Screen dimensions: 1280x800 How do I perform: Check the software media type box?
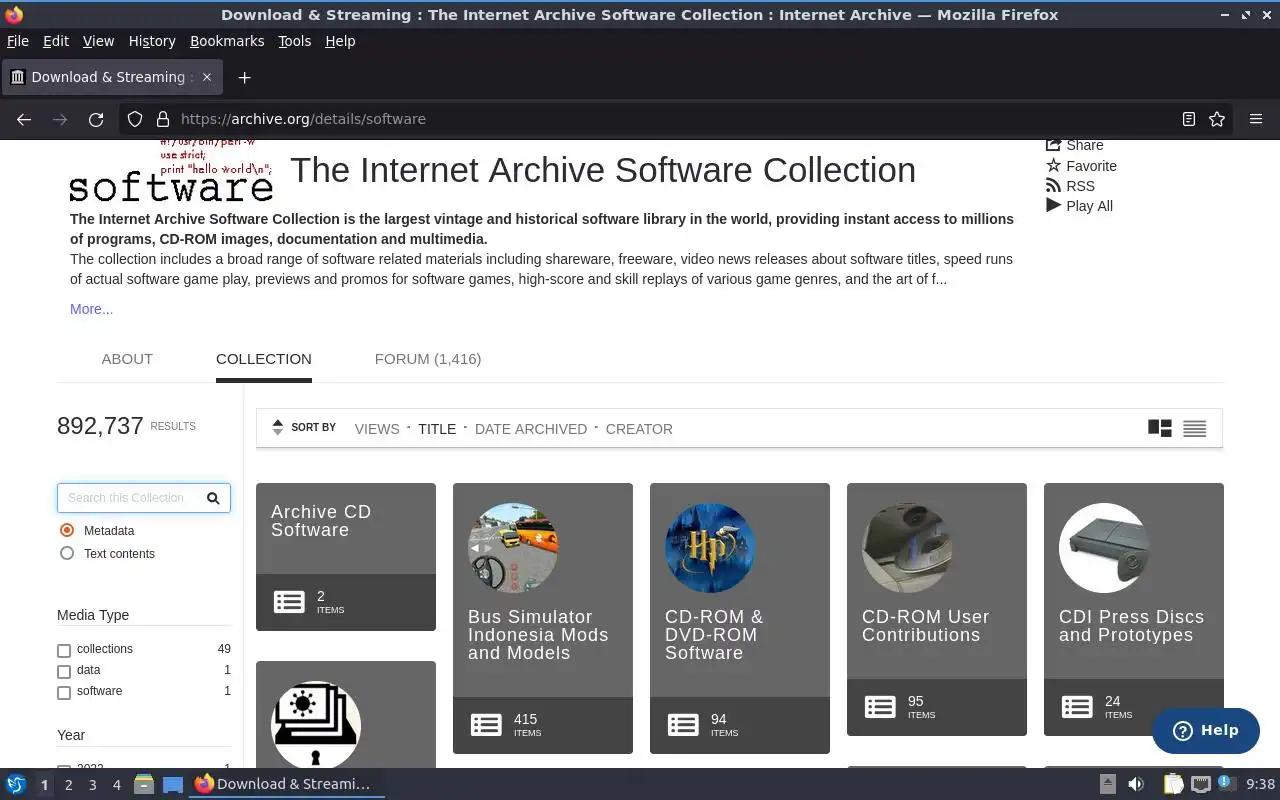(x=64, y=693)
